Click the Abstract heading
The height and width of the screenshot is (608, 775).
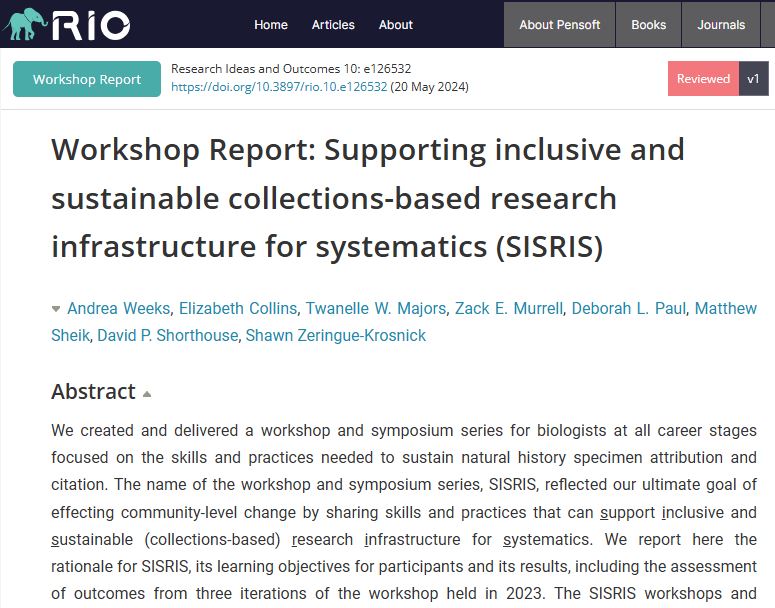coord(93,392)
